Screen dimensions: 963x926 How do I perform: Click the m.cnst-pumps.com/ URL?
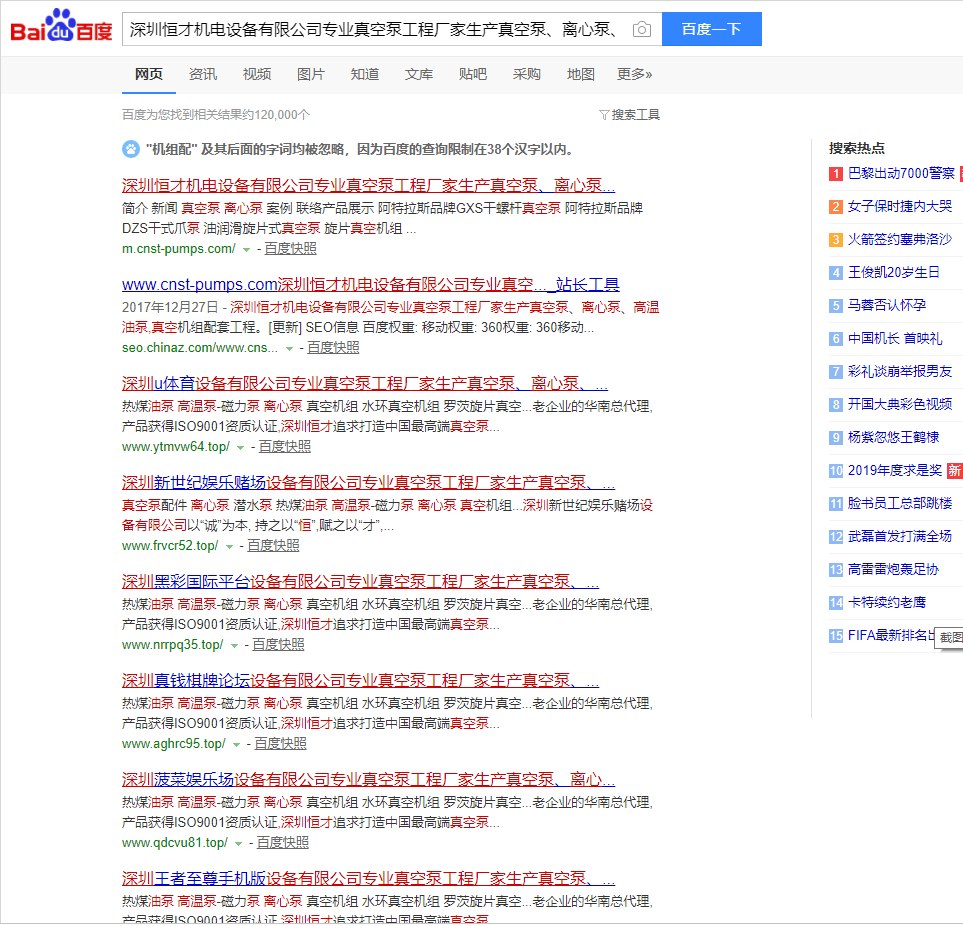point(179,249)
